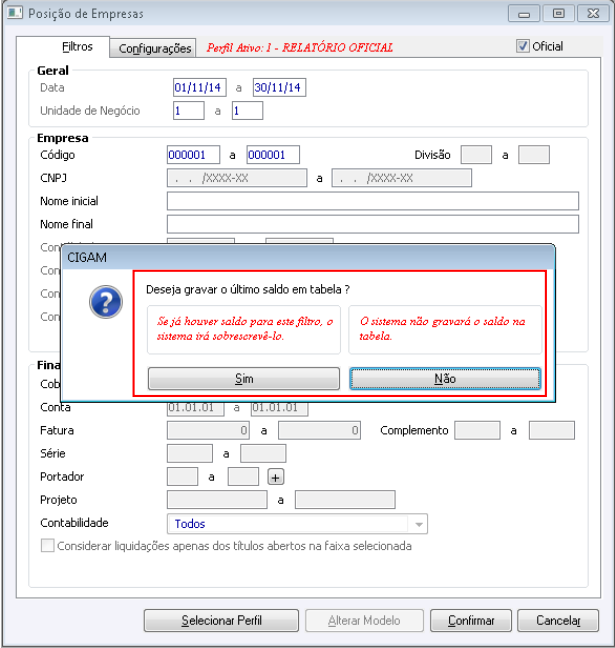
Task: Click the first Série field
Action: coord(190,454)
